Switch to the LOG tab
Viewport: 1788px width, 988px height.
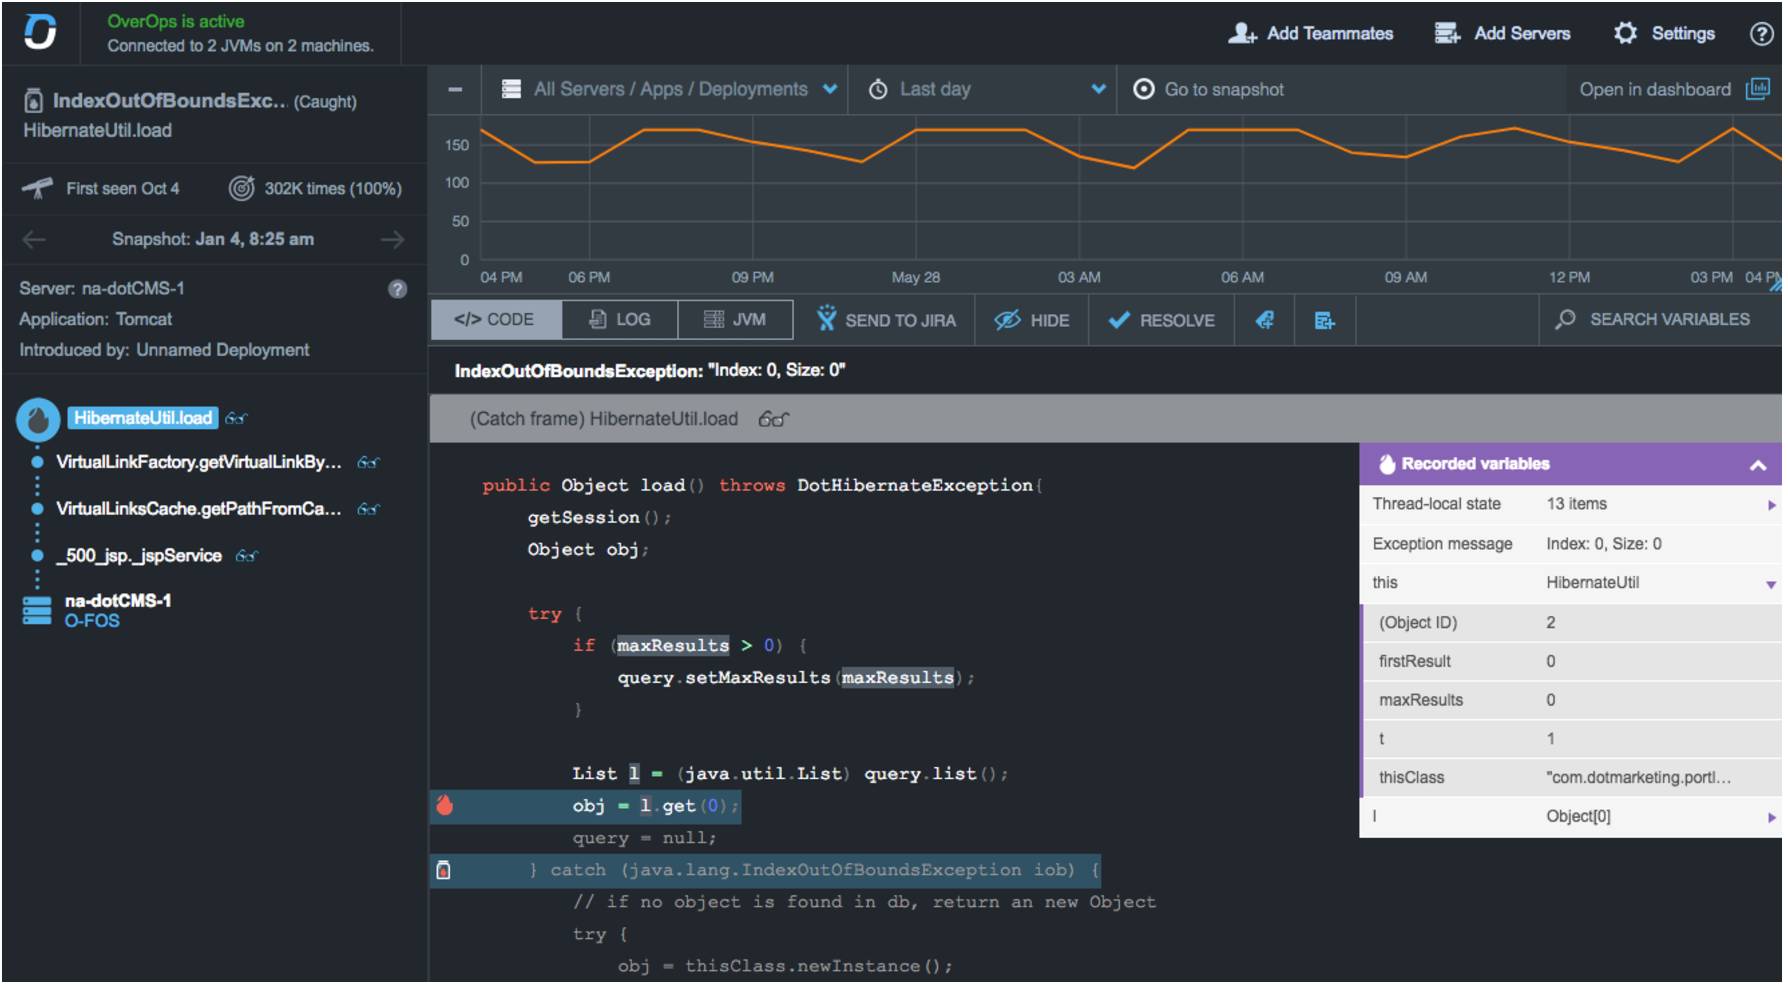pyautogui.click(x=620, y=320)
